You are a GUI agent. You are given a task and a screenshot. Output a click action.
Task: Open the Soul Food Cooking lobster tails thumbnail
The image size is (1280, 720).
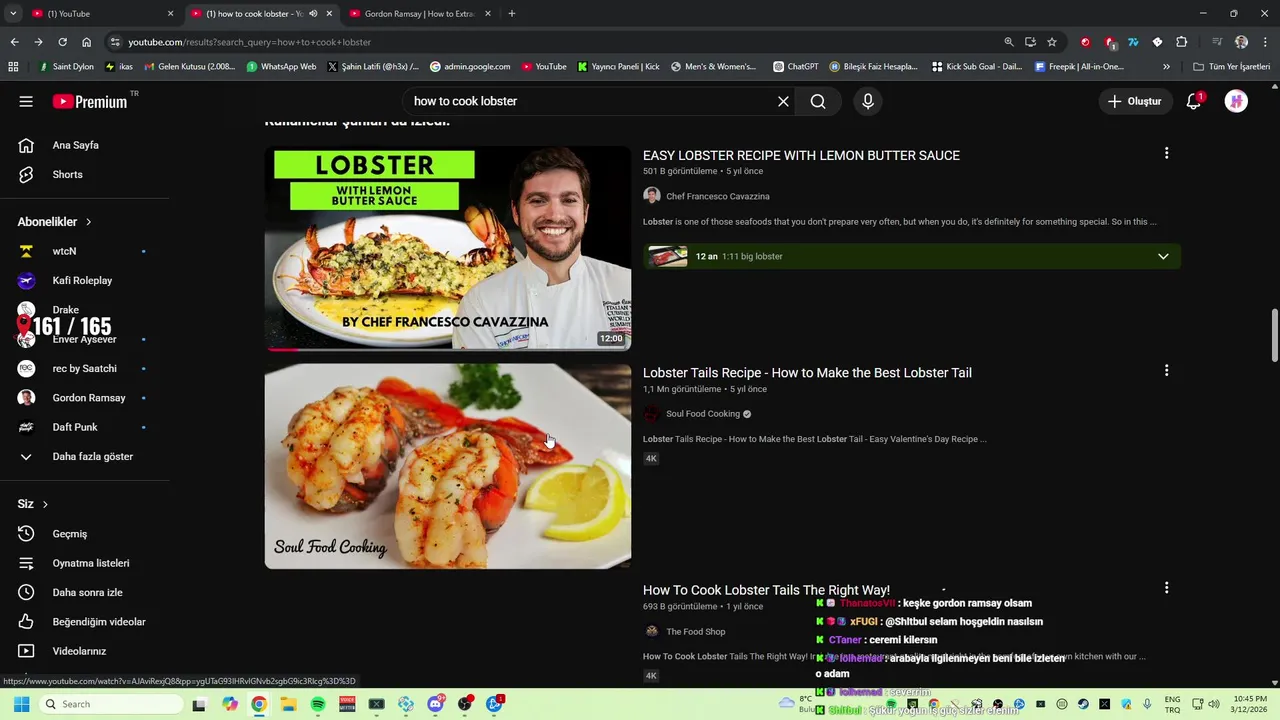pos(447,466)
